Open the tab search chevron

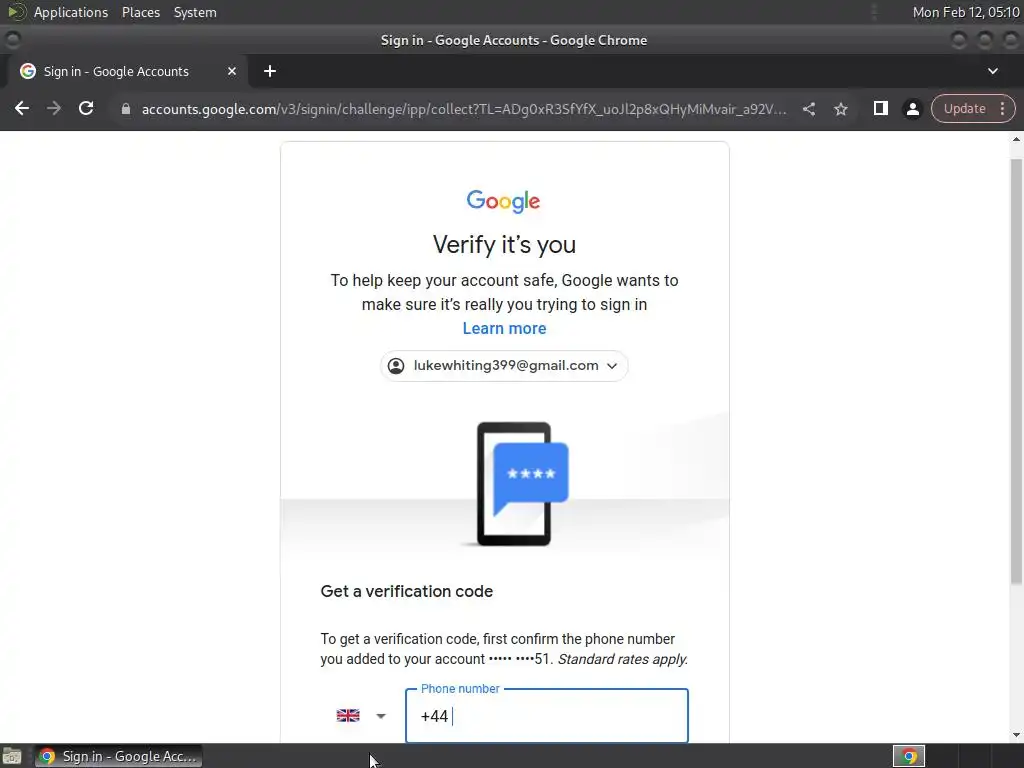[x=993, y=71]
